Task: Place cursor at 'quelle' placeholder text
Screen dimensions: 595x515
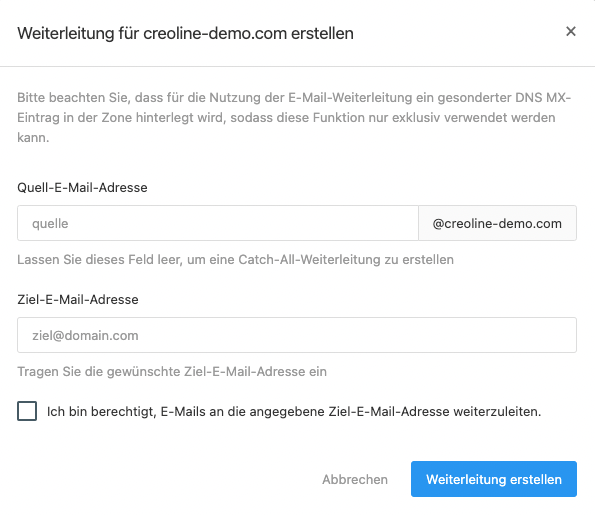Action: click(50, 224)
